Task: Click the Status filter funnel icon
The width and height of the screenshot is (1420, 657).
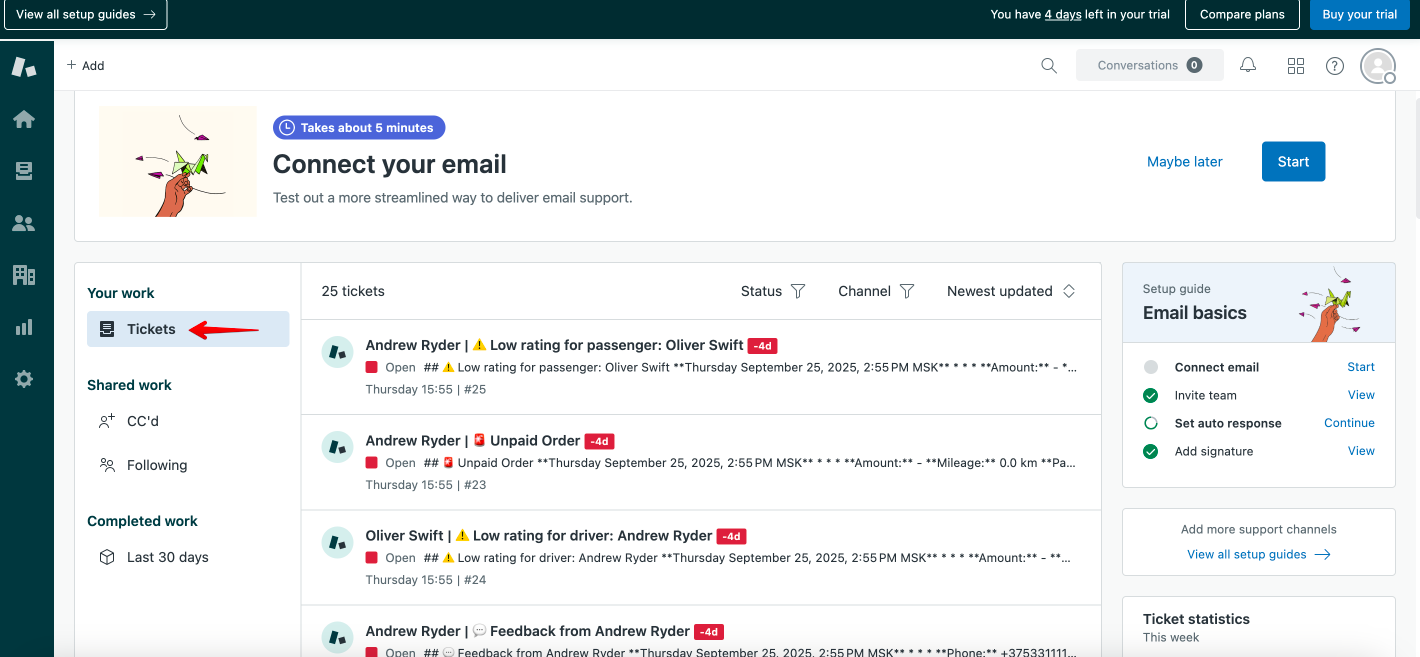Action: 798,291
